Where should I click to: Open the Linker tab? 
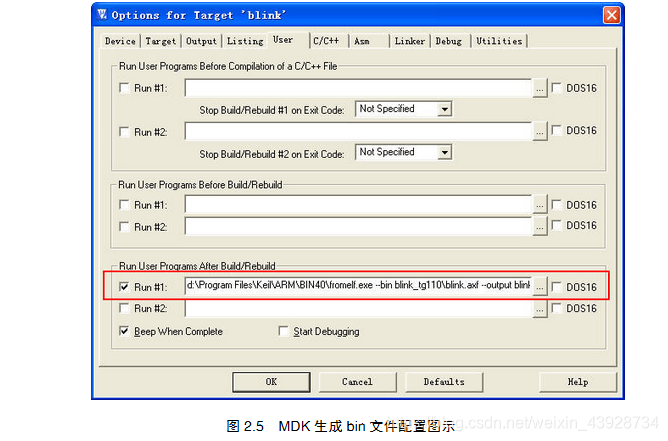[410, 41]
